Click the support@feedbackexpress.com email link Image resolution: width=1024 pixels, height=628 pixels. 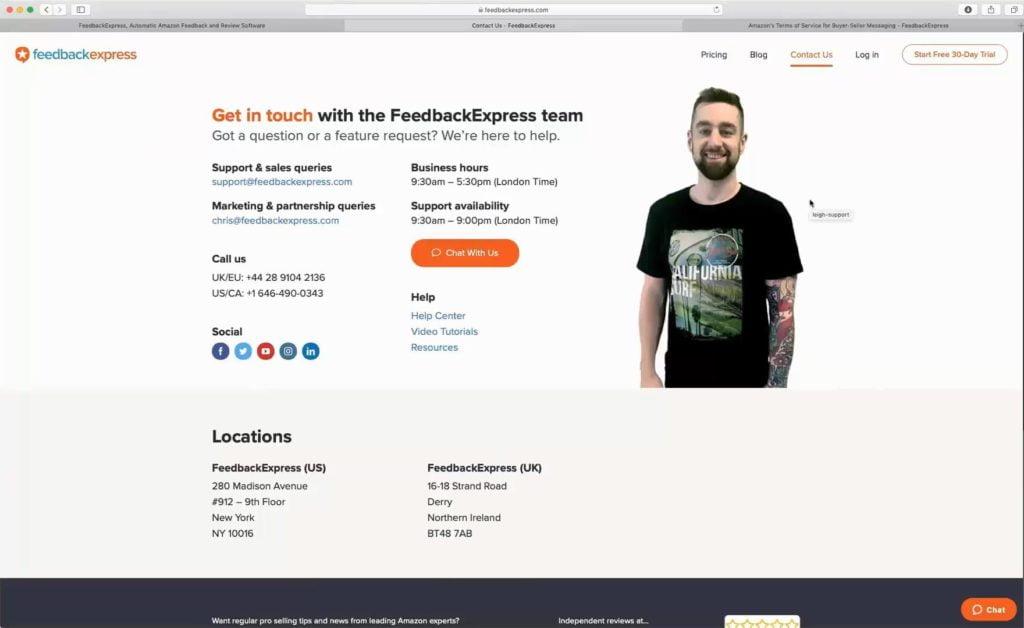pos(281,182)
